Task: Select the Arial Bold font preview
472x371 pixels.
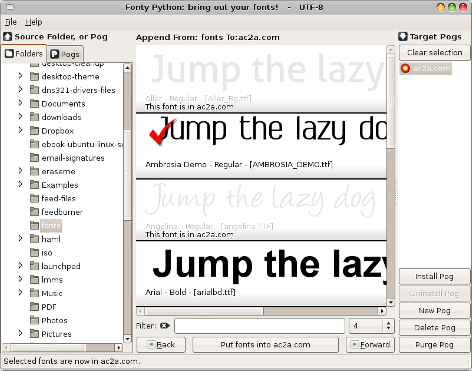Action: (261, 273)
